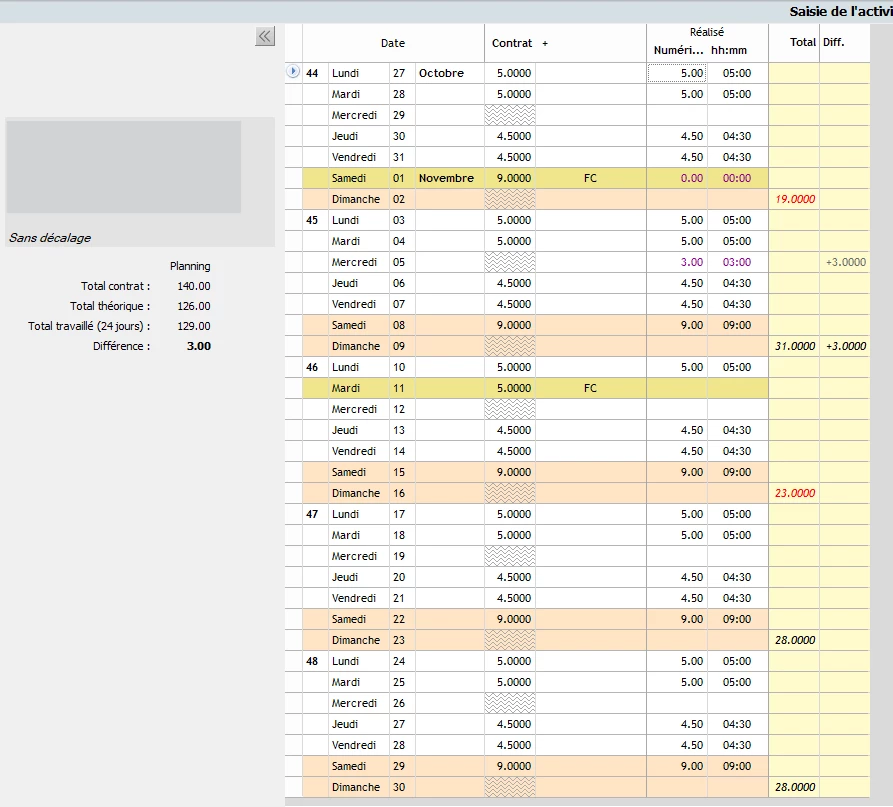Screen dimensions: 893x807
Task: Select week number 45
Action: pyautogui.click(x=312, y=220)
